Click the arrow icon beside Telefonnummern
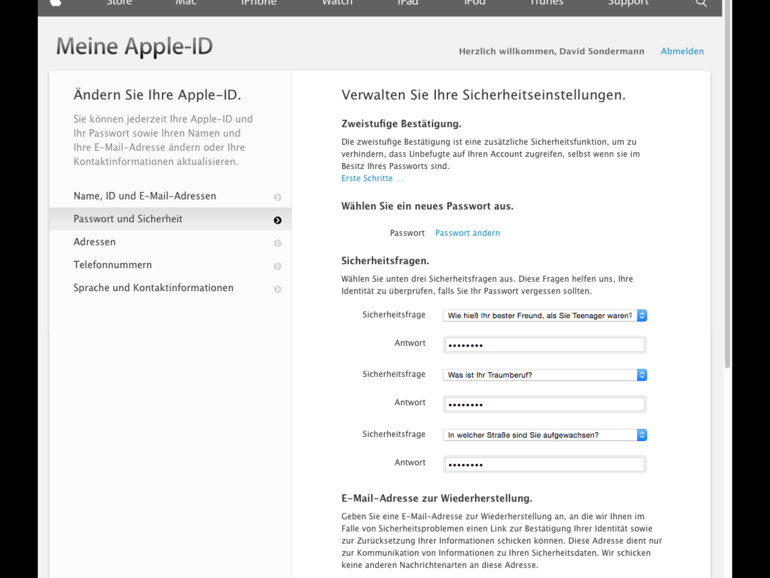The image size is (770, 578). 277,266
